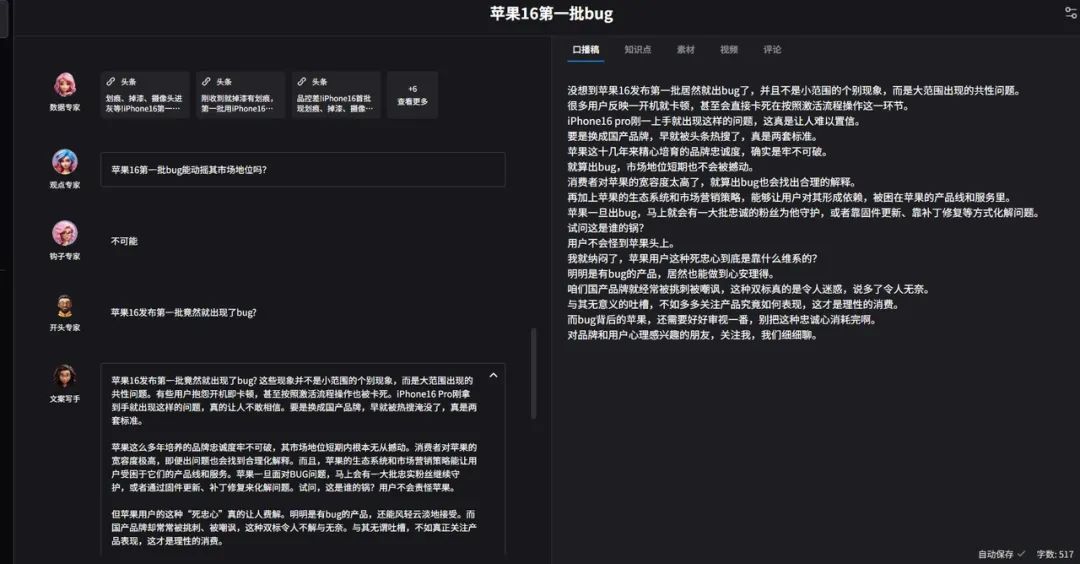Click the copywriter paragraph starting 但苹果用户的这种
Image resolution: width=1080 pixels, height=564 pixels.
click(294, 528)
